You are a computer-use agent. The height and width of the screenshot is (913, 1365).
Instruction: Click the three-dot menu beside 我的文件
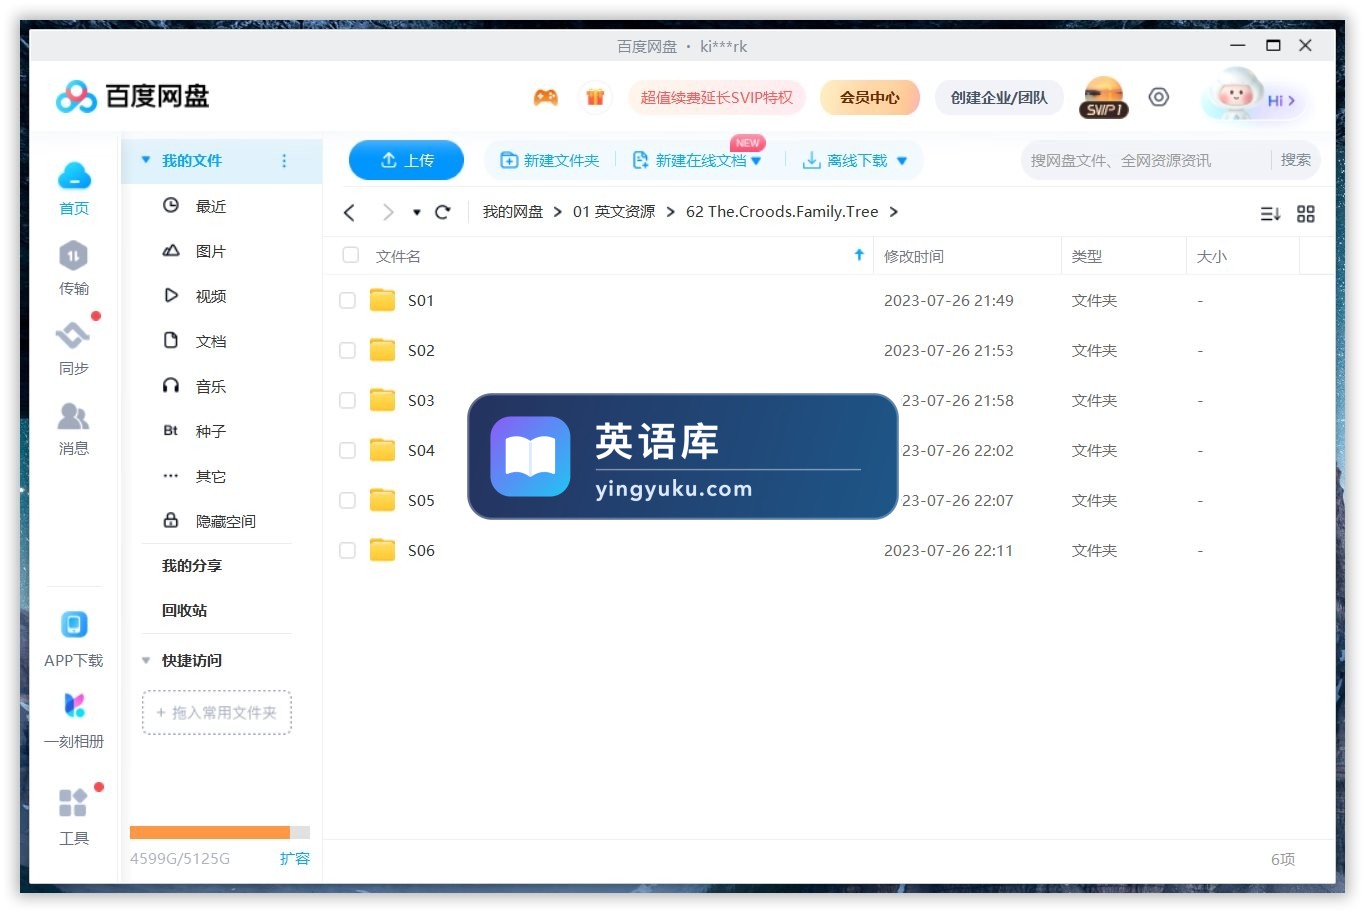tap(284, 161)
